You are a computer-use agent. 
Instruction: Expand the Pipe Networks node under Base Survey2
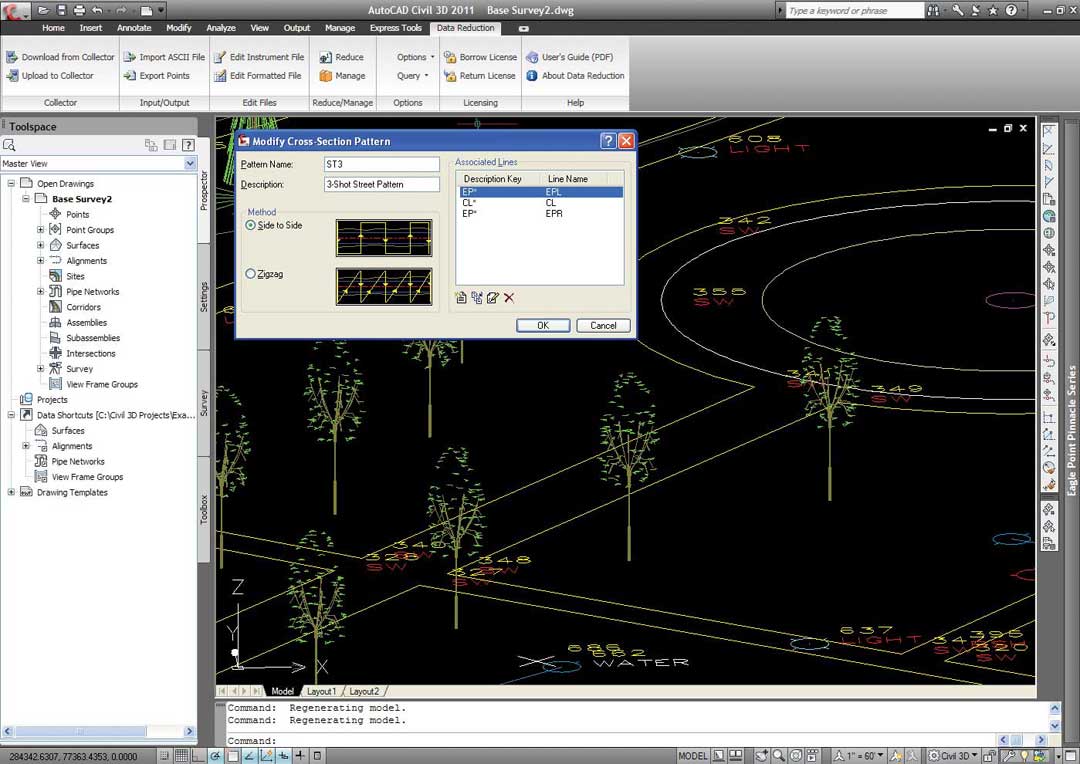point(41,292)
